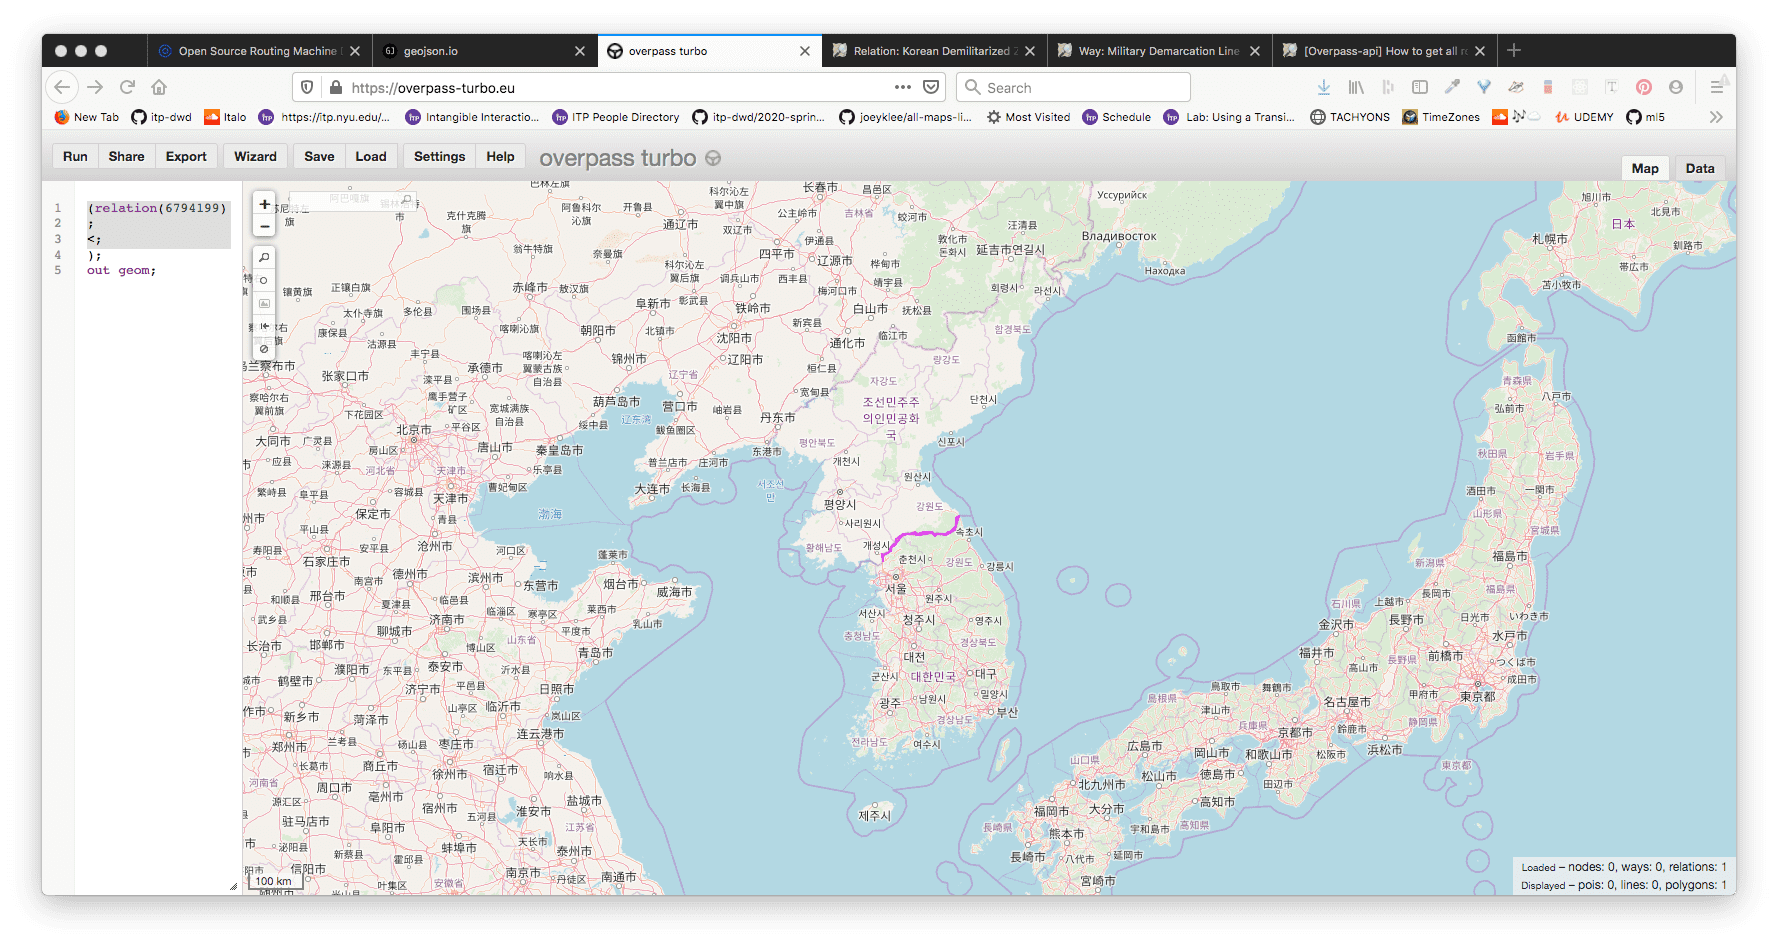The width and height of the screenshot is (1778, 945).
Task: Clear the map data overlay
Action: click(x=264, y=349)
